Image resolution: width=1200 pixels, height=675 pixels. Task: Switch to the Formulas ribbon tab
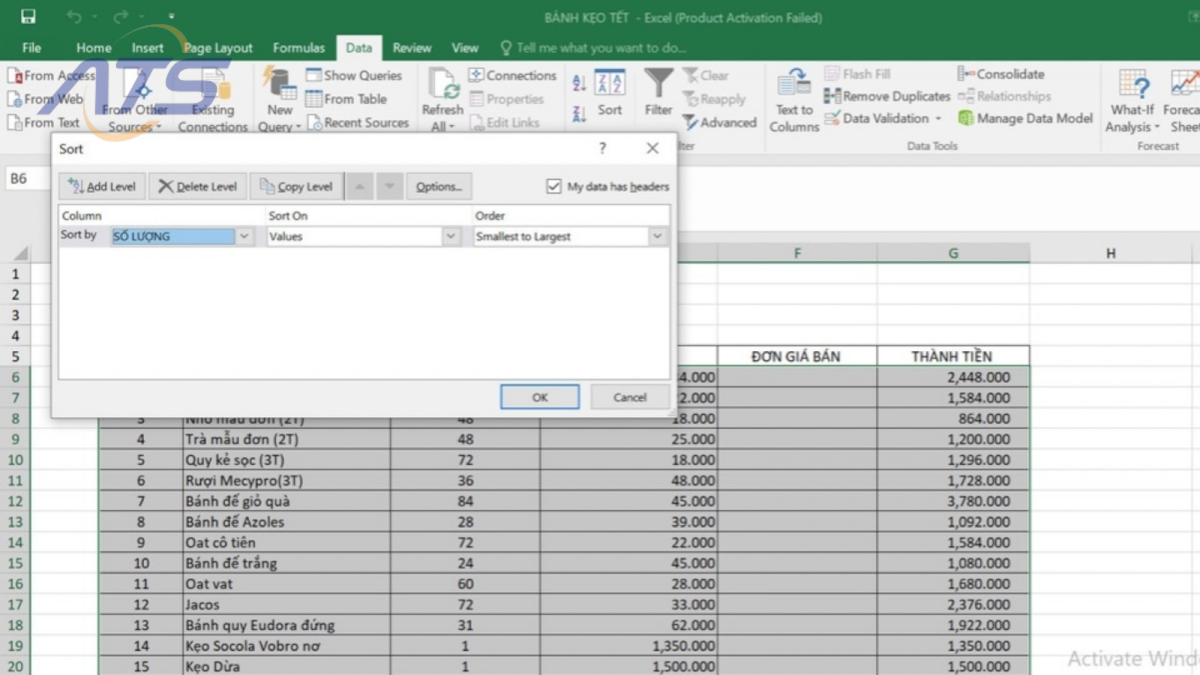(x=298, y=47)
